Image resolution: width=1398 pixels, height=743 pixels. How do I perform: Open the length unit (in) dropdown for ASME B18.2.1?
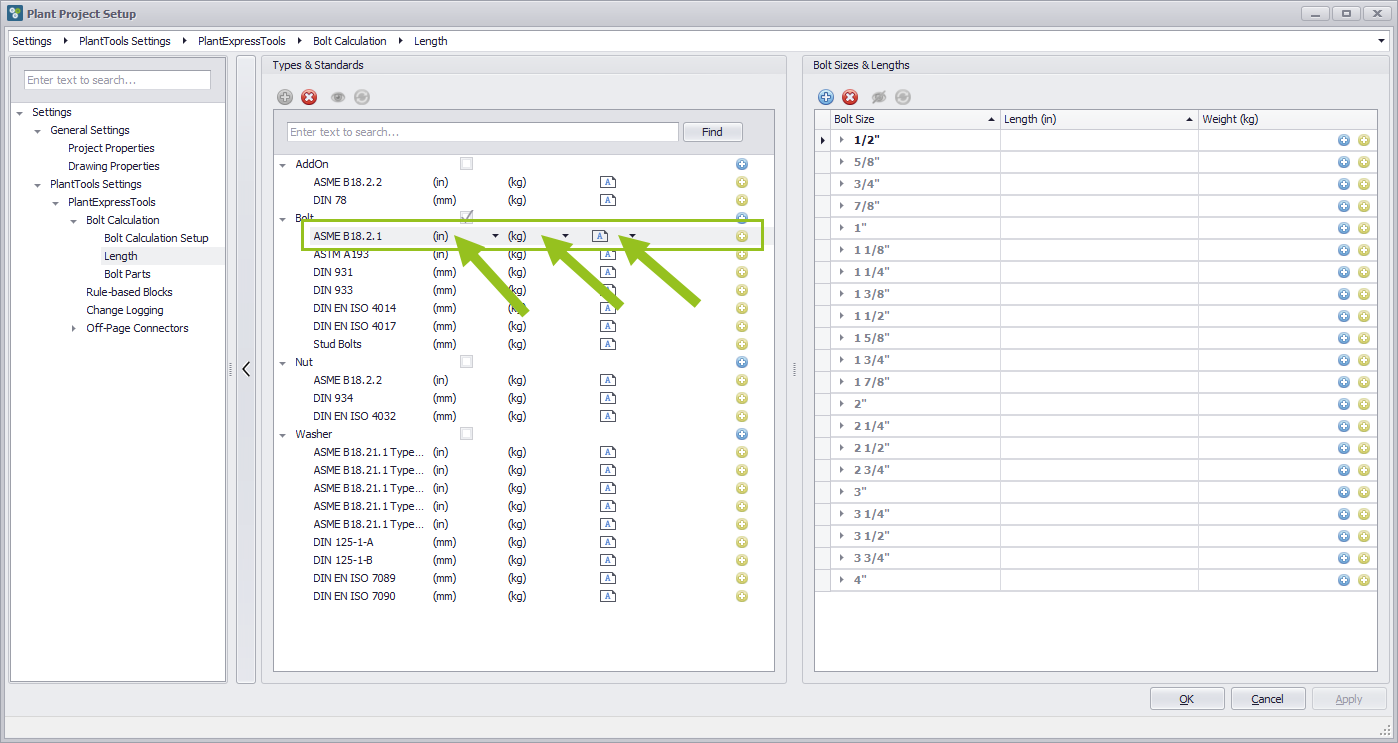(x=495, y=236)
